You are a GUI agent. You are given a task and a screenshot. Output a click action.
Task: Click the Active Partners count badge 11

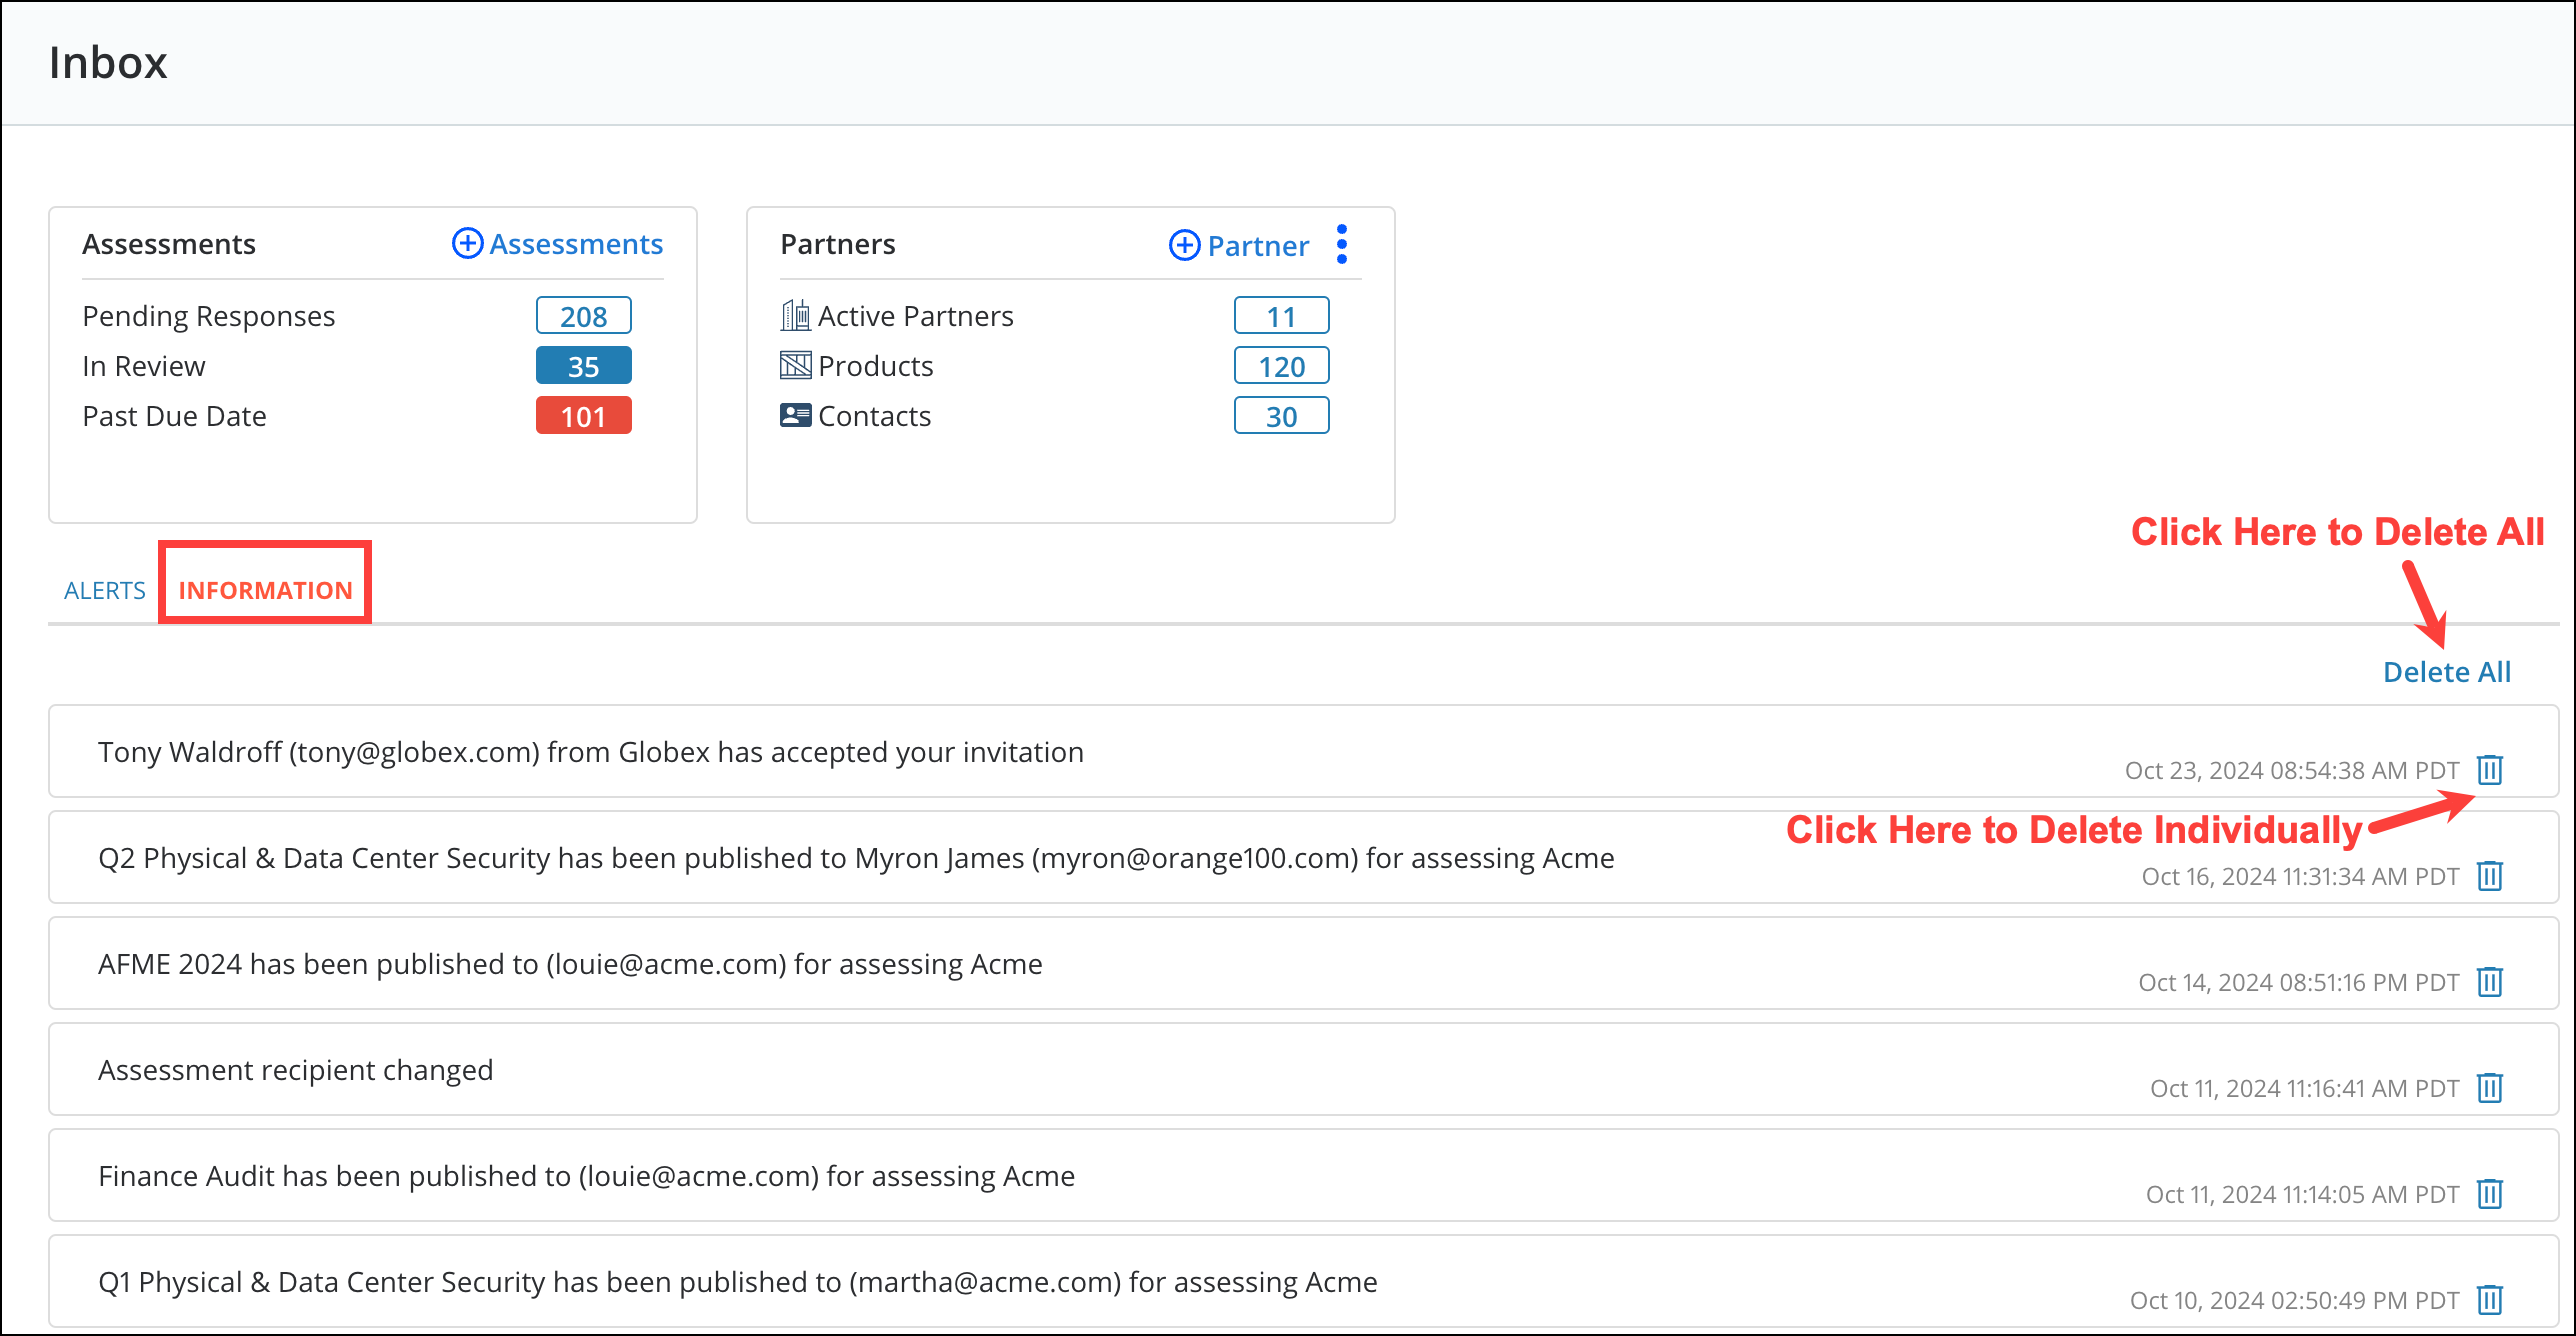point(1281,315)
